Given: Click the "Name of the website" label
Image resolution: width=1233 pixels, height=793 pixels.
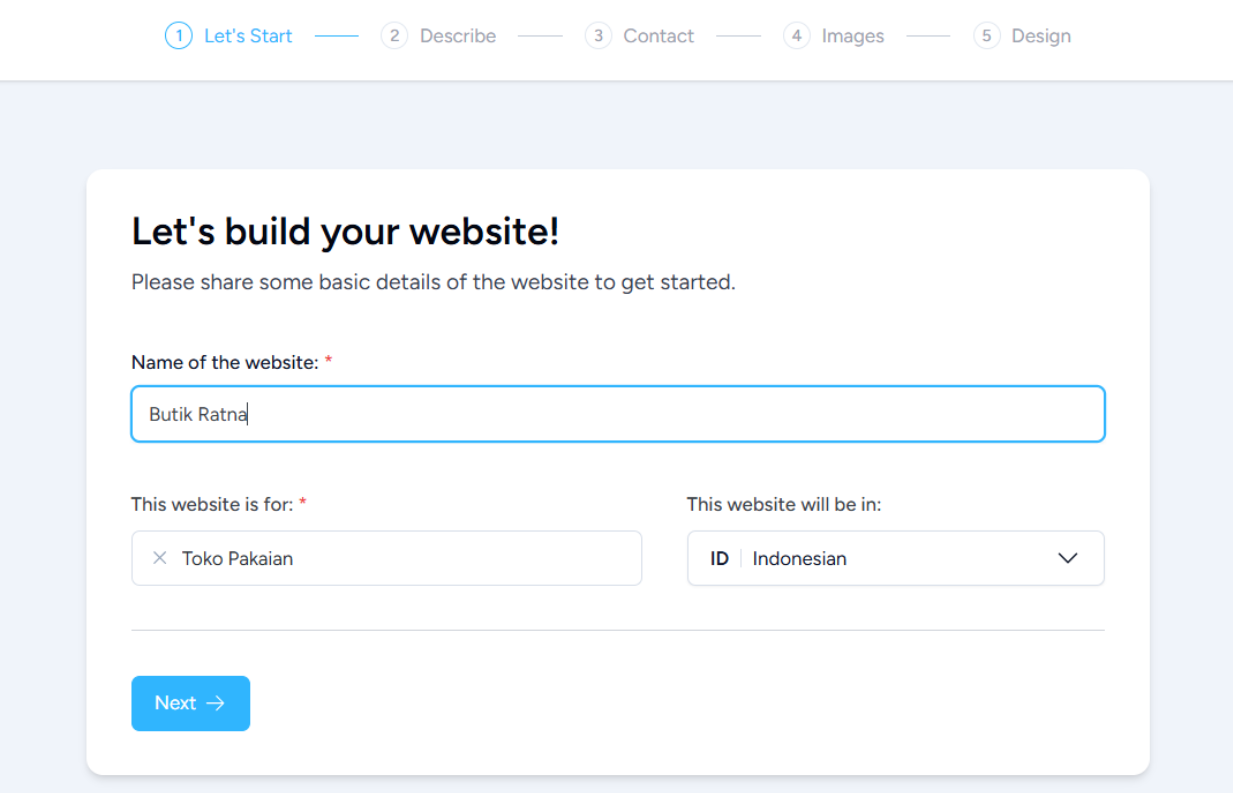Looking at the screenshot, I should (224, 362).
